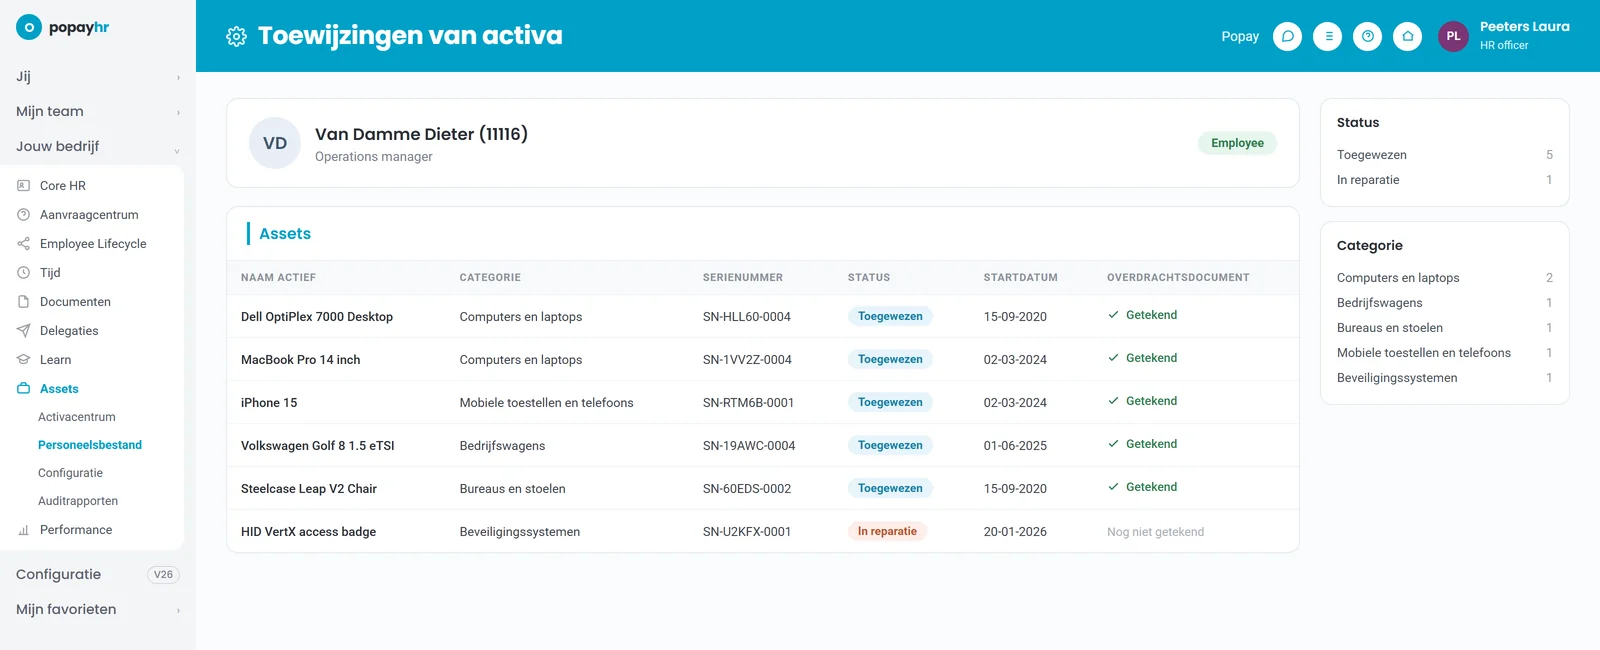The width and height of the screenshot is (1600, 650).
Task: Click the popayhr logo icon
Action: 29,28
